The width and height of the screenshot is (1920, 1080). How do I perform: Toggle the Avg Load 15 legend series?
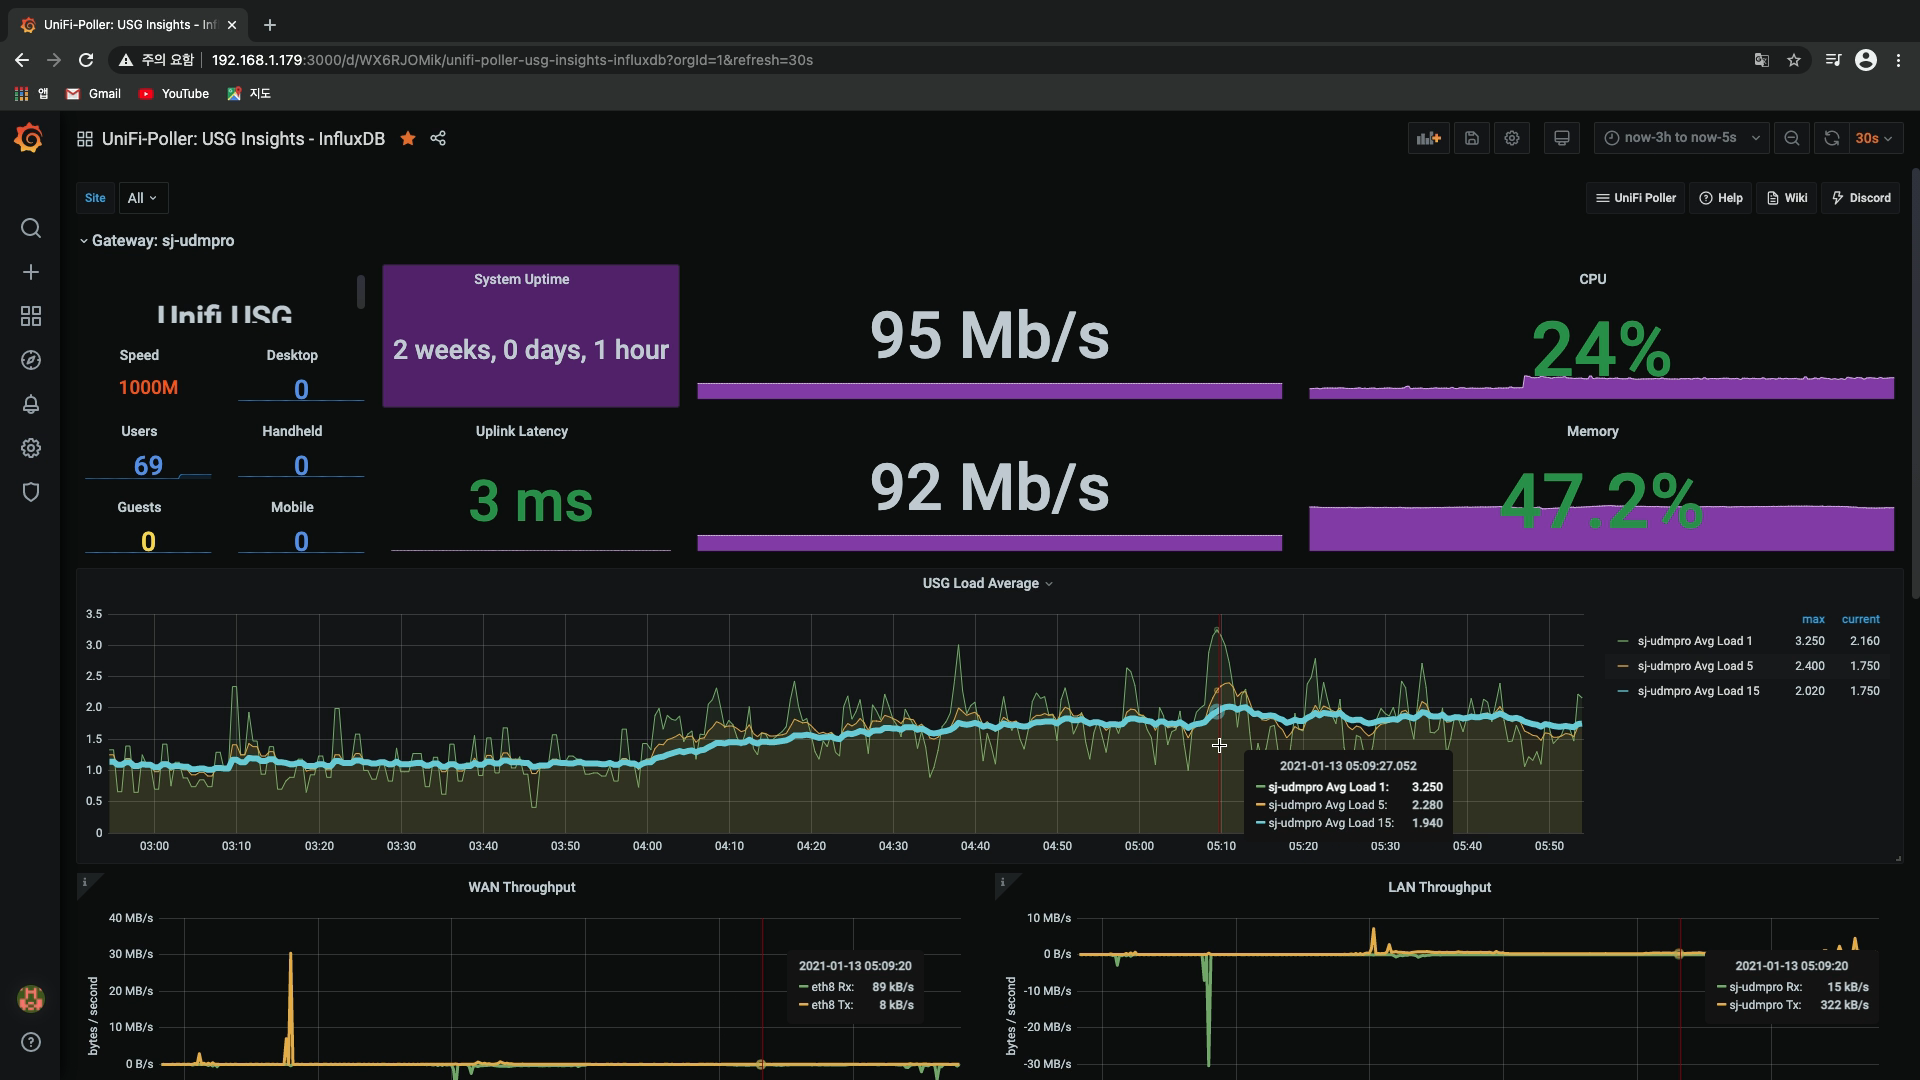click(1697, 691)
